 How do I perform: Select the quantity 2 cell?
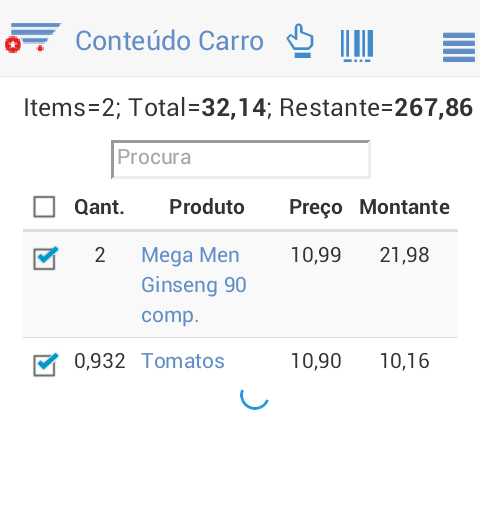100,255
